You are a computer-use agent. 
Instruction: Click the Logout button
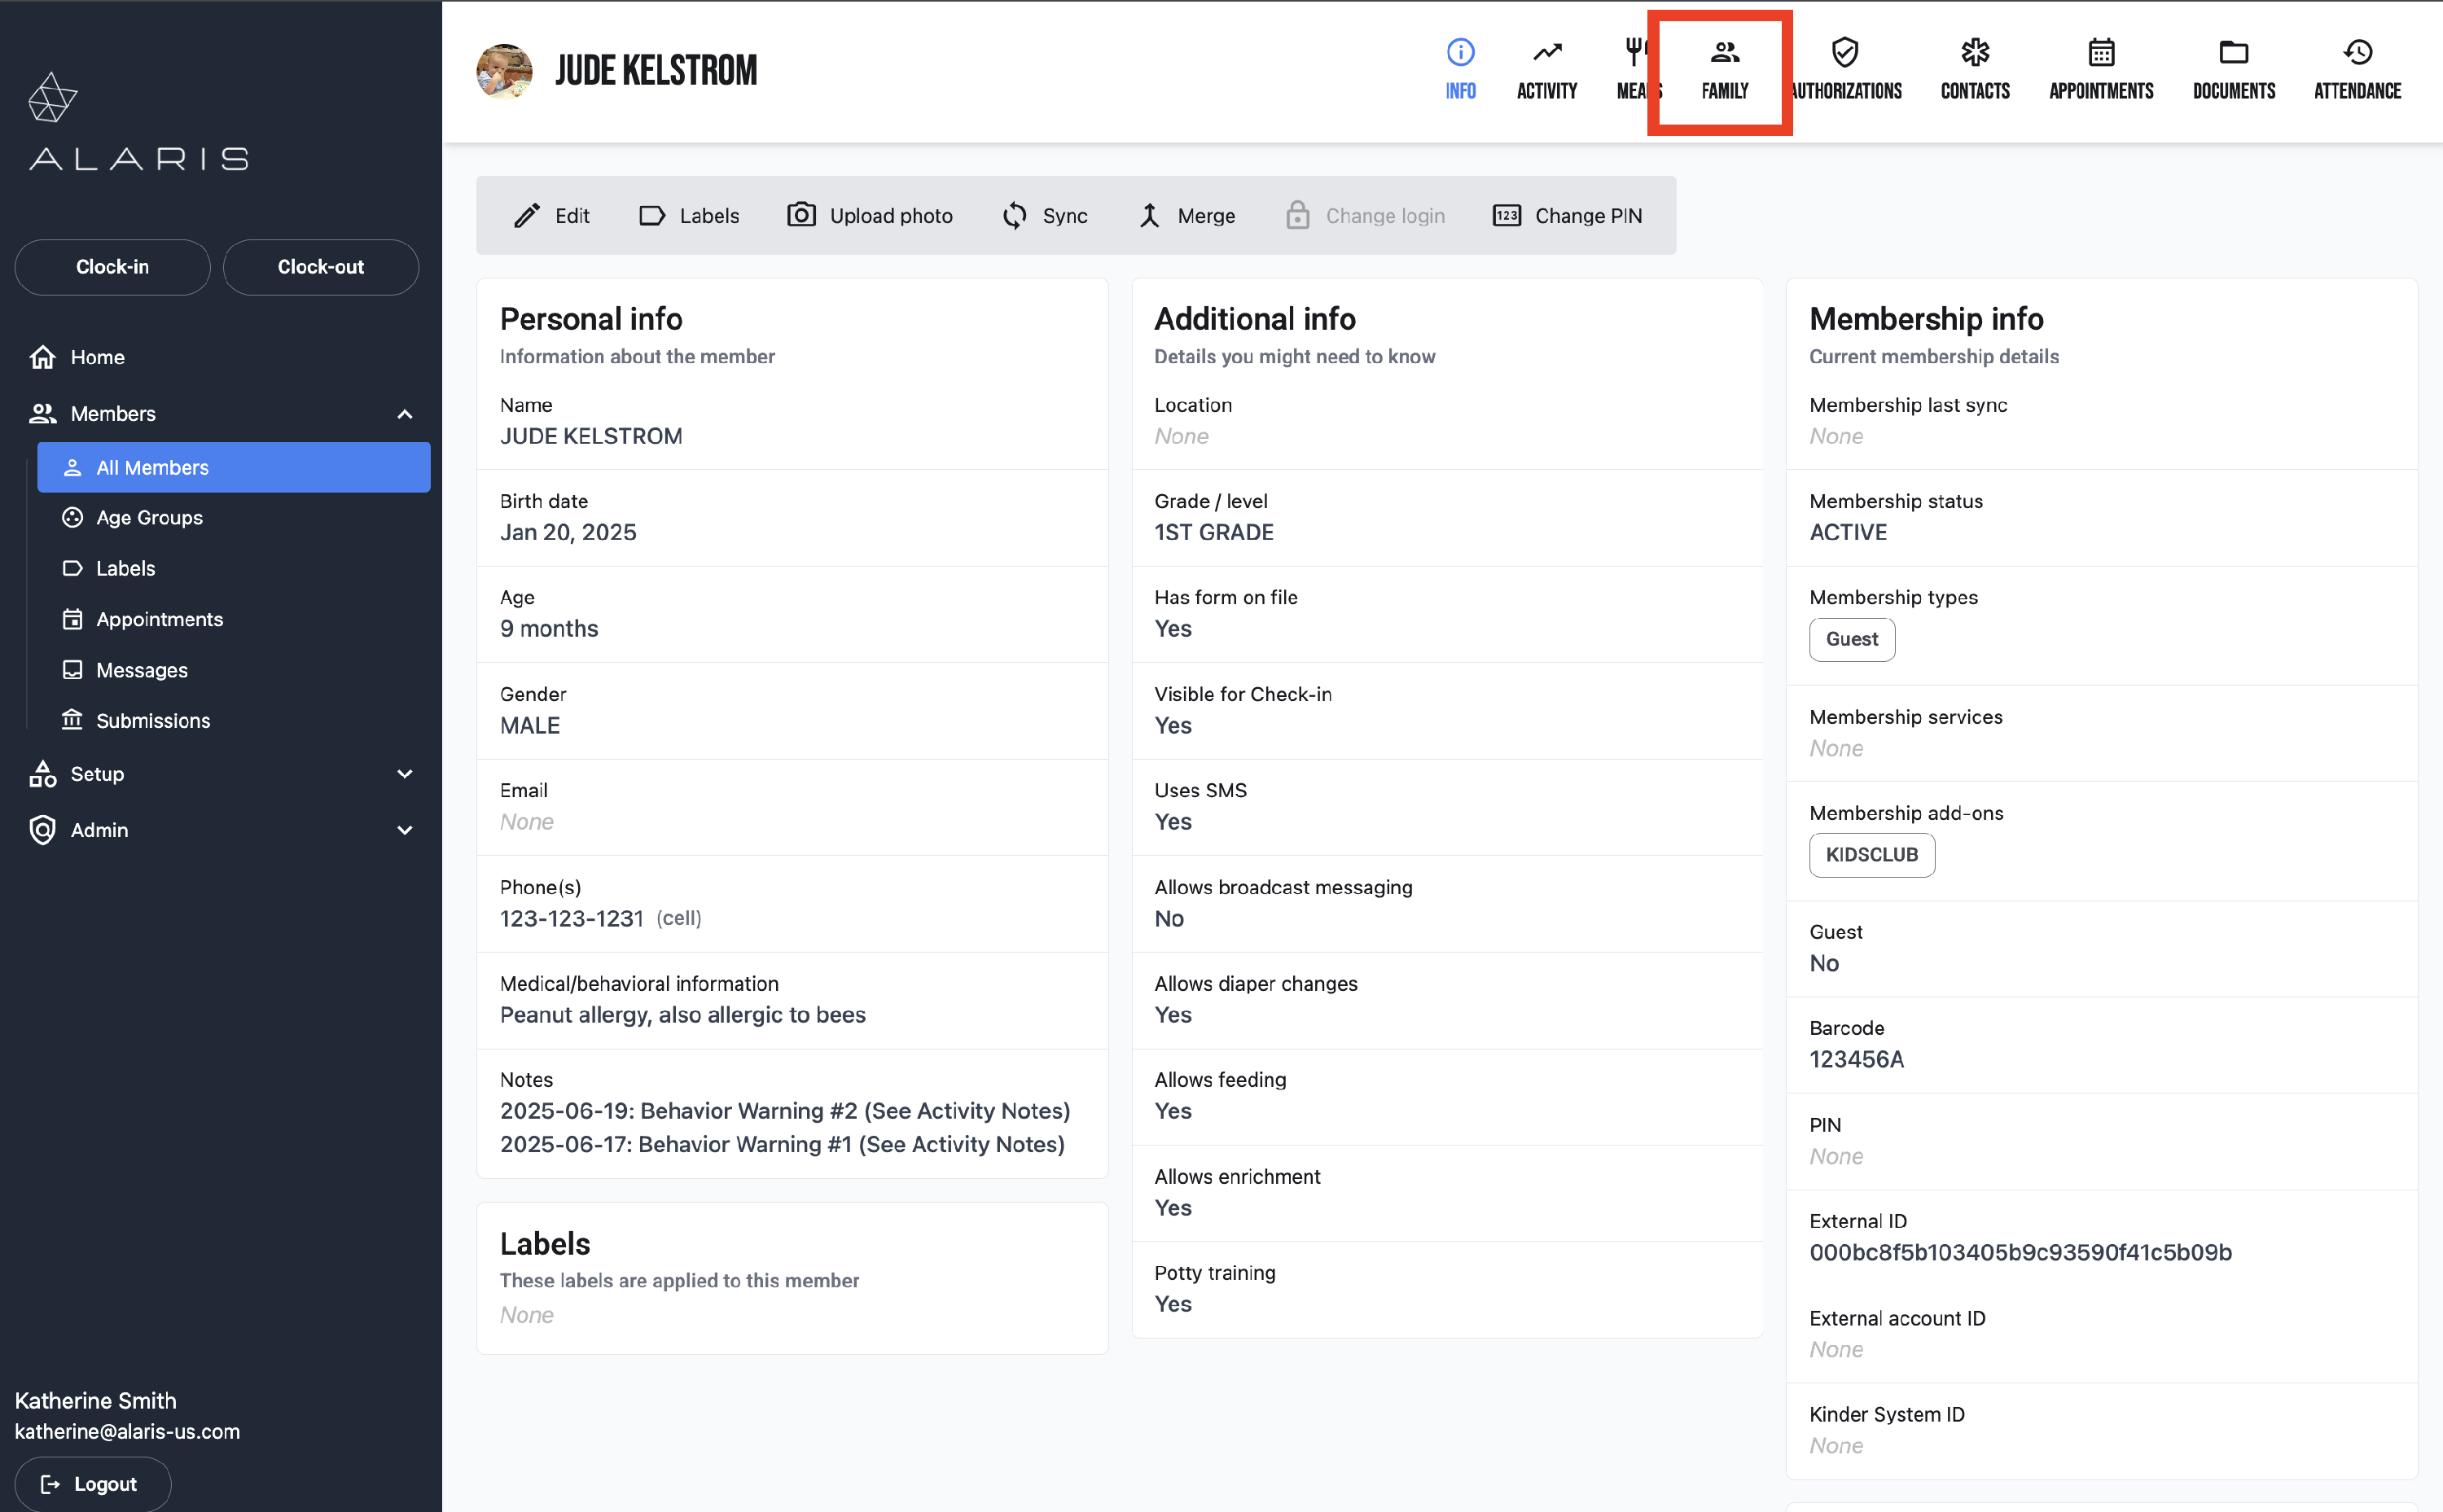click(x=92, y=1484)
